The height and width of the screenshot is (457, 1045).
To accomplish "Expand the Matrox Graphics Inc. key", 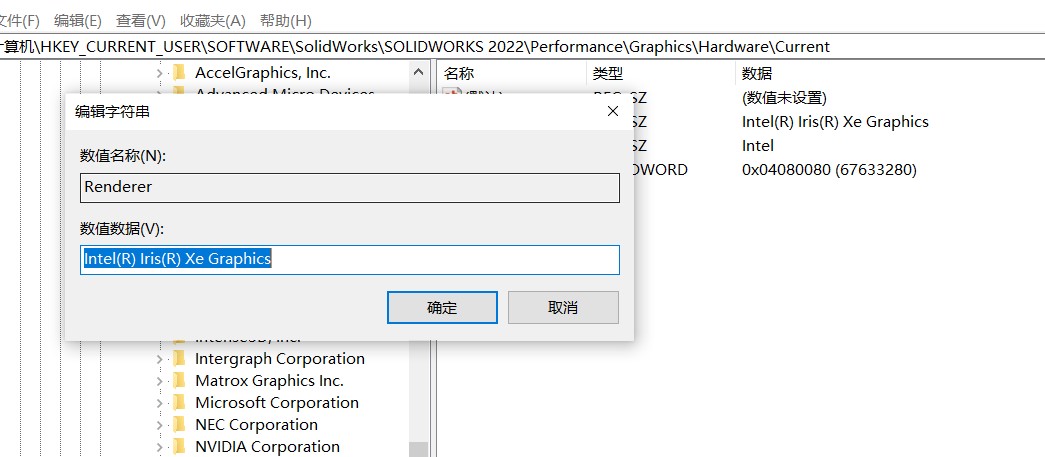I will [x=159, y=381].
